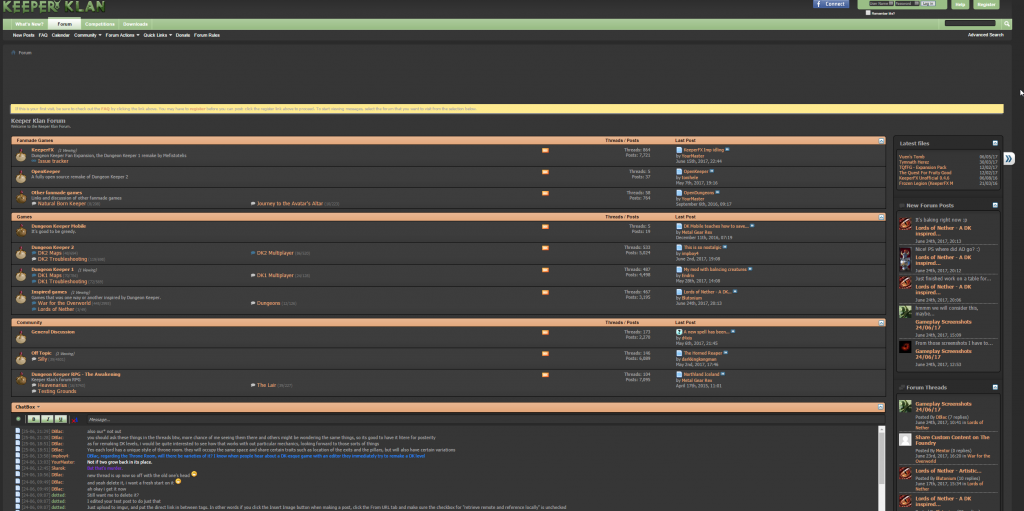Open the Dungeon Keeper RPG forum
The image size is (1024, 511).
(76, 374)
